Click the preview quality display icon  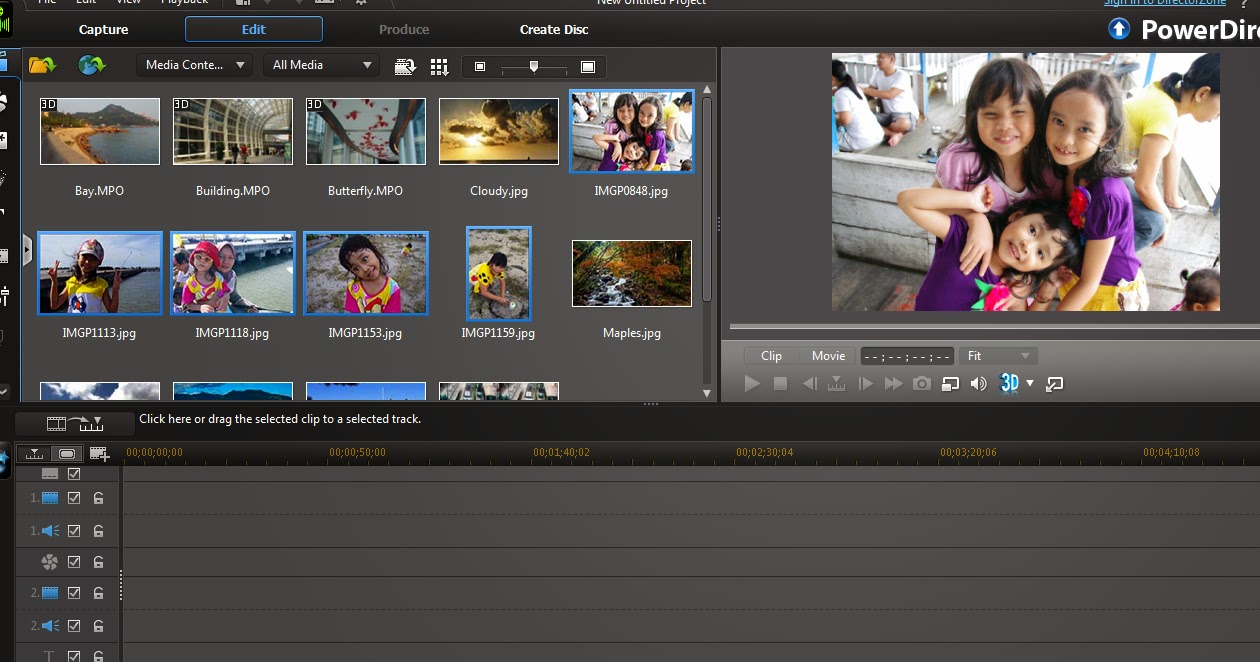(950, 383)
